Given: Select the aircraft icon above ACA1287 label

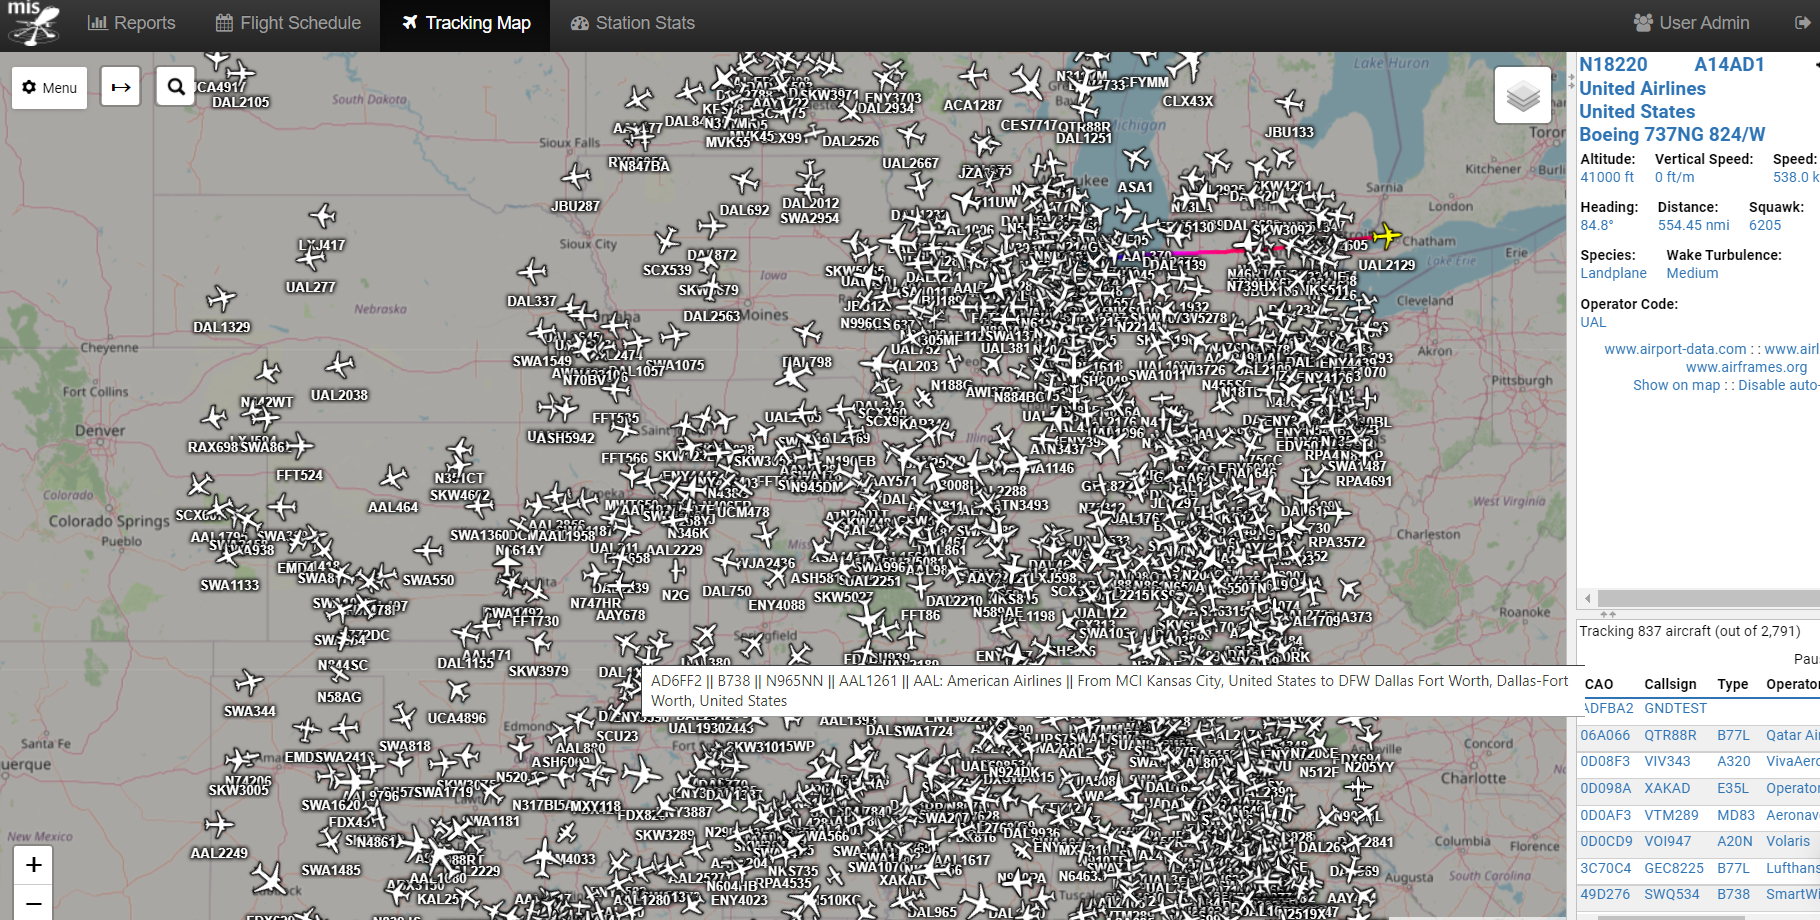Looking at the screenshot, I should click(x=973, y=75).
